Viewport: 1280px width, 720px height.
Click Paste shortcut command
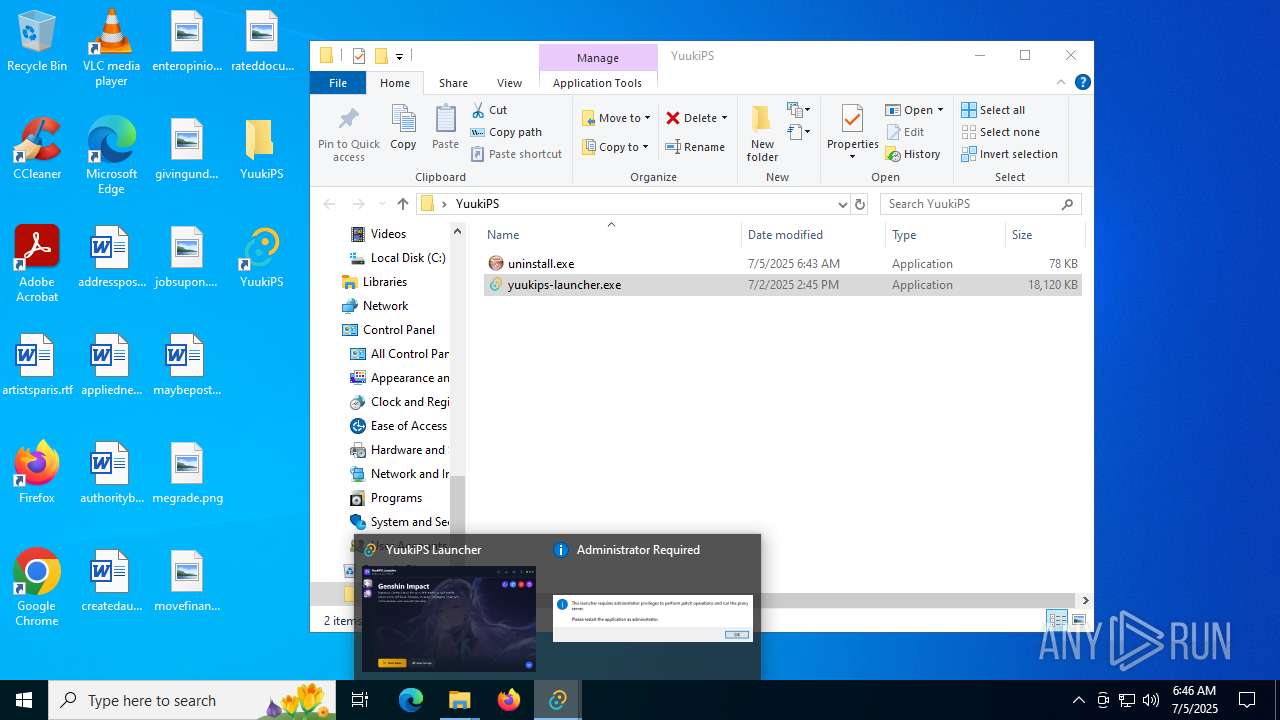(517, 154)
